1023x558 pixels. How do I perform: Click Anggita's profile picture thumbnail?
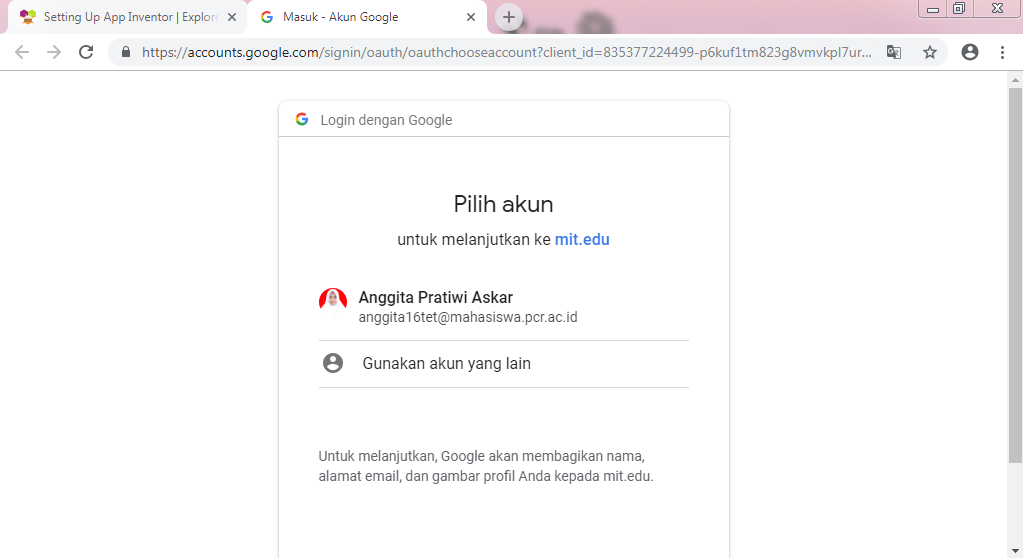pos(333,302)
